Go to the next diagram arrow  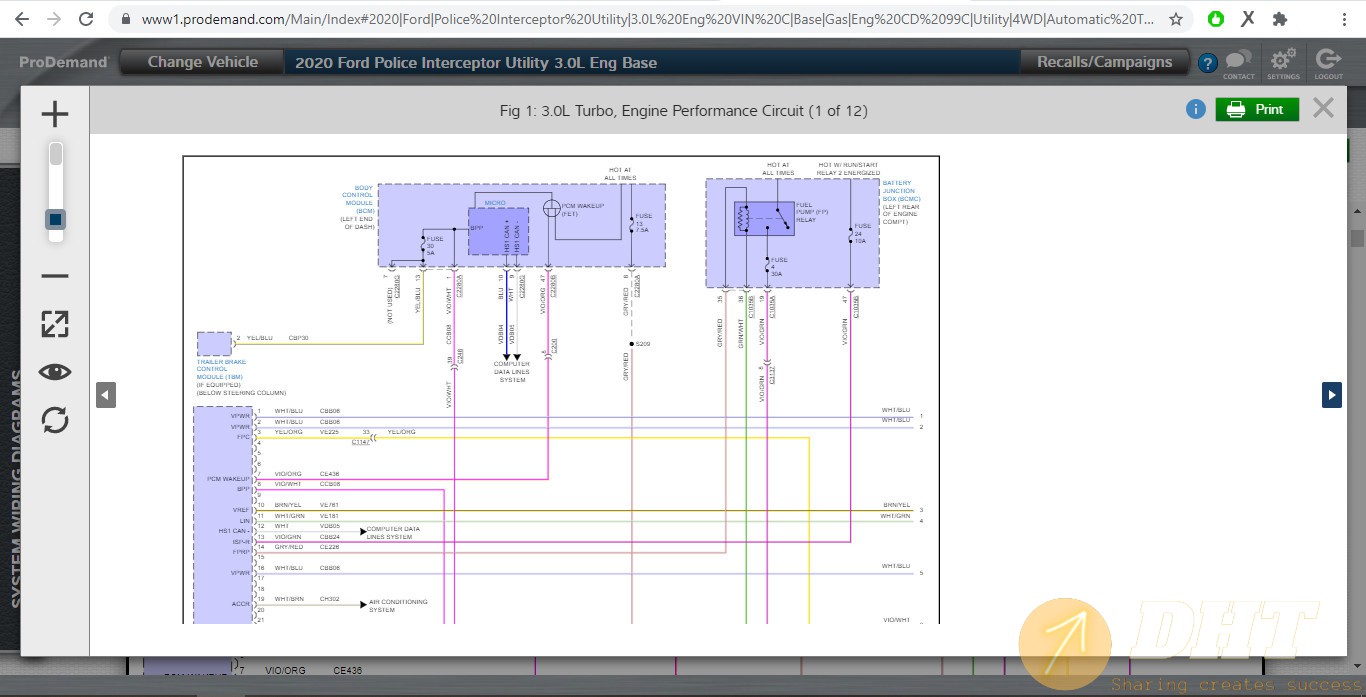click(x=1331, y=395)
